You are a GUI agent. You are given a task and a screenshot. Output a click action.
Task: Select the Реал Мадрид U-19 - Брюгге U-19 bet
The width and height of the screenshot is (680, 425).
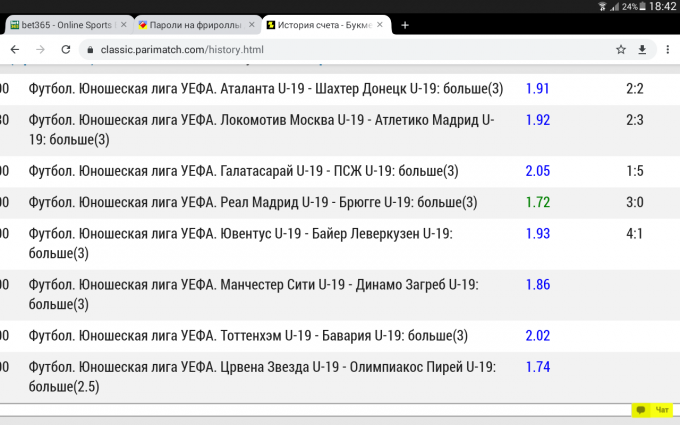tap(340, 203)
